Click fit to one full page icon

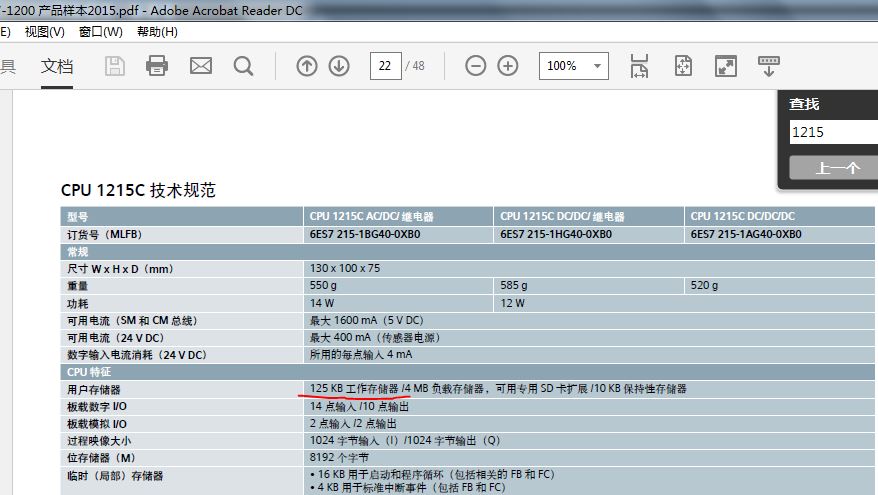pyautogui.click(x=683, y=66)
